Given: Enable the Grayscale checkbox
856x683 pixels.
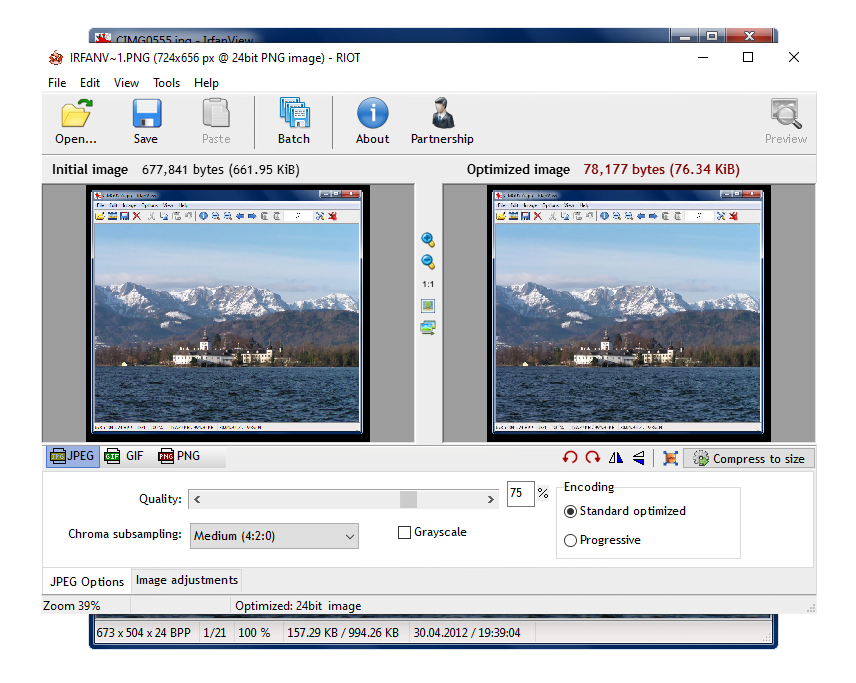Looking at the screenshot, I should pyautogui.click(x=405, y=532).
